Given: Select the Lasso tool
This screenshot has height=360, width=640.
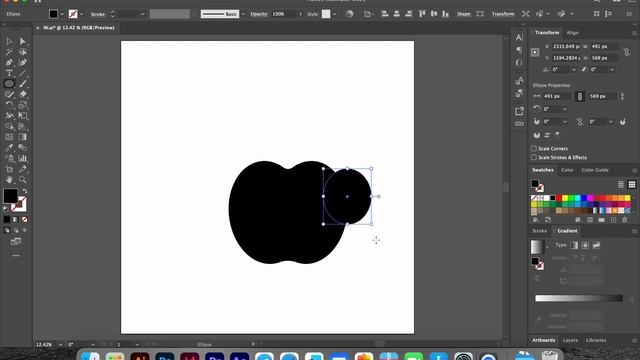Looking at the screenshot, I should [x=23, y=52].
